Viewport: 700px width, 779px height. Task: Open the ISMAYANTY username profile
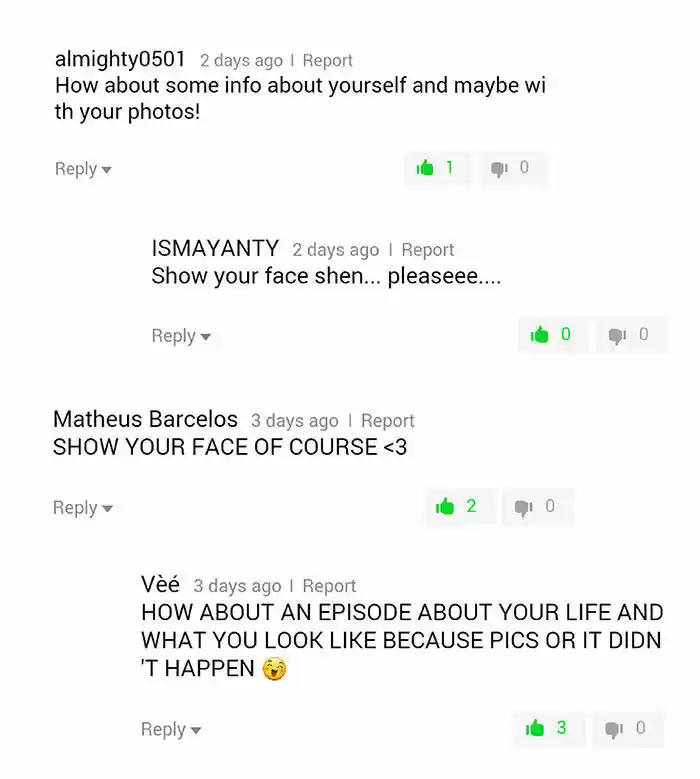pos(215,248)
